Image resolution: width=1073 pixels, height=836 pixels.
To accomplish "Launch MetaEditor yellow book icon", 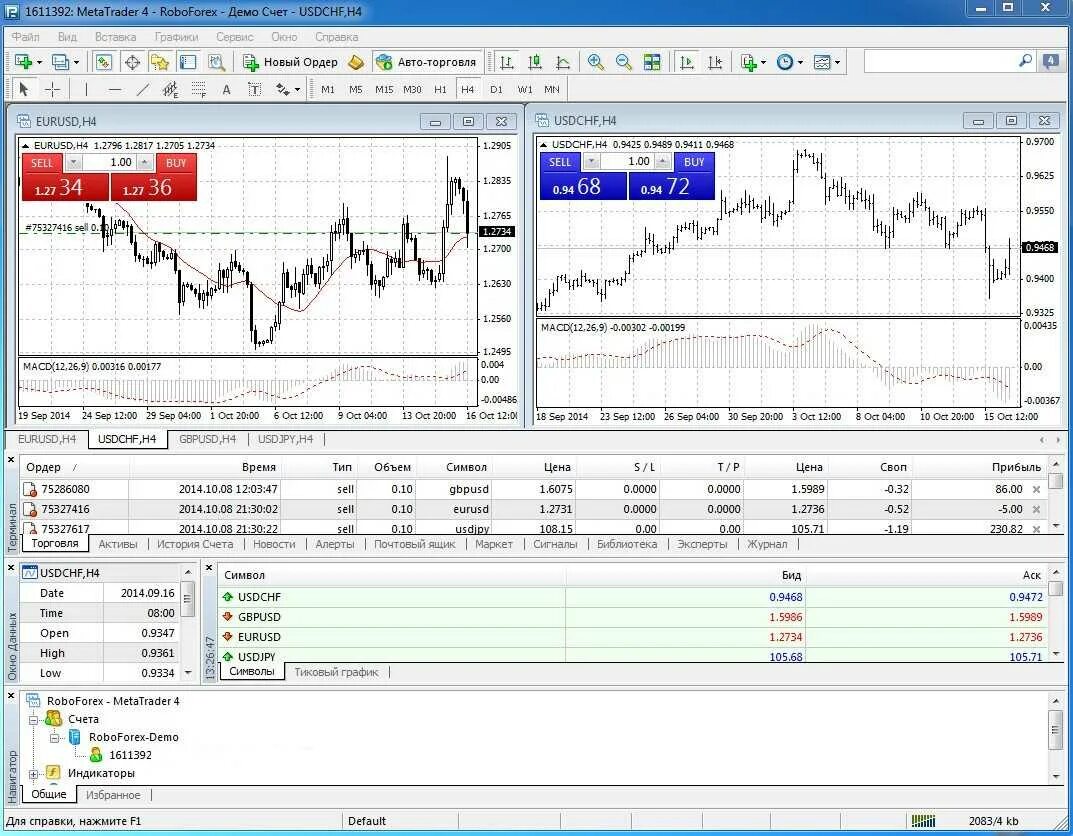I will [356, 62].
